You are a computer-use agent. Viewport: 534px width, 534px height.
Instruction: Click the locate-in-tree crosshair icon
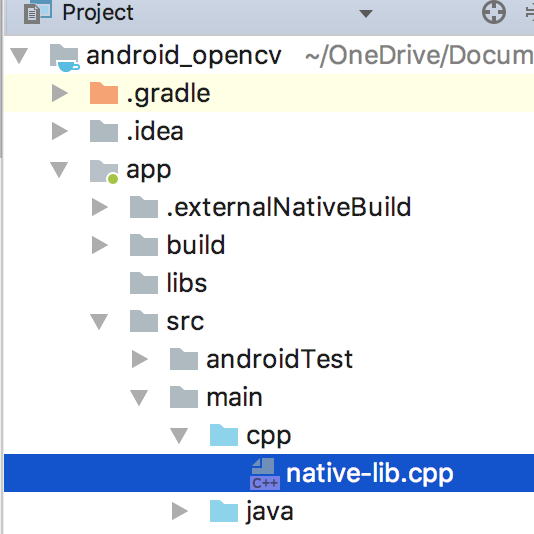[493, 12]
